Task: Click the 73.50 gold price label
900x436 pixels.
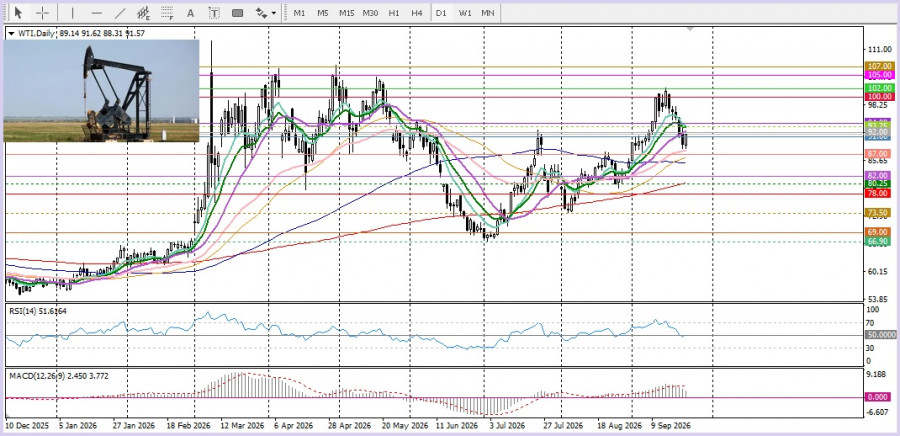Action: coord(880,213)
